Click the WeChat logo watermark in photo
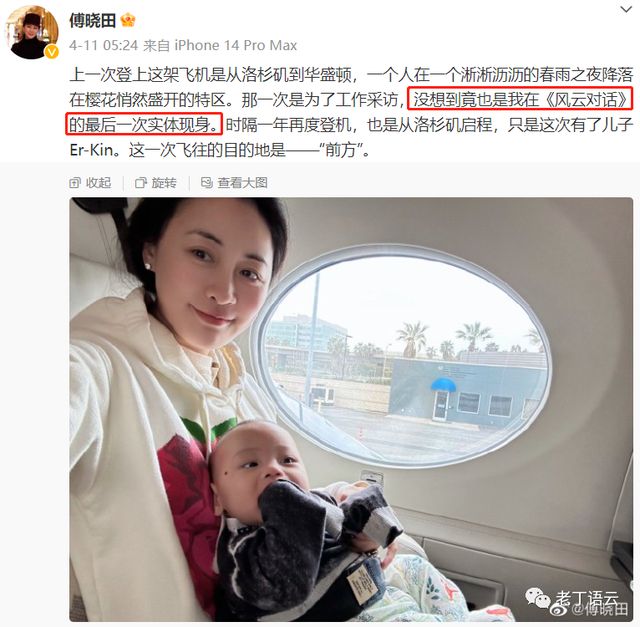The image size is (640, 627). coord(539,597)
